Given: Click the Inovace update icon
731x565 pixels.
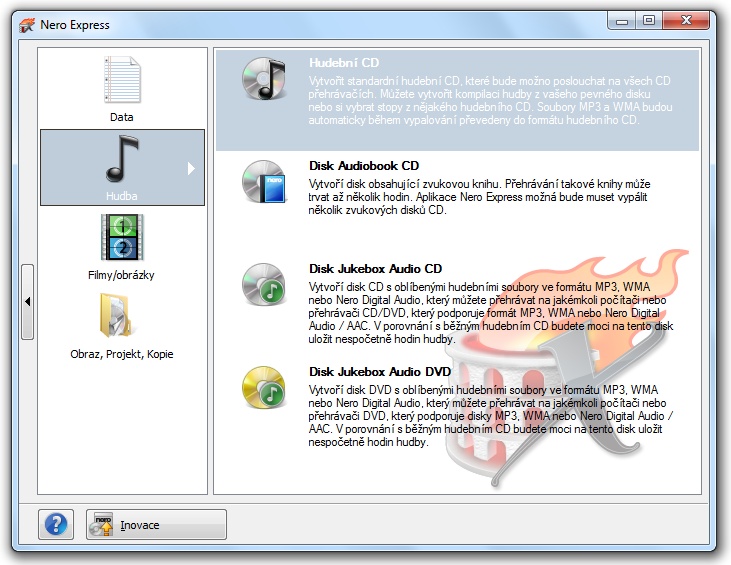Looking at the screenshot, I should [x=102, y=525].
